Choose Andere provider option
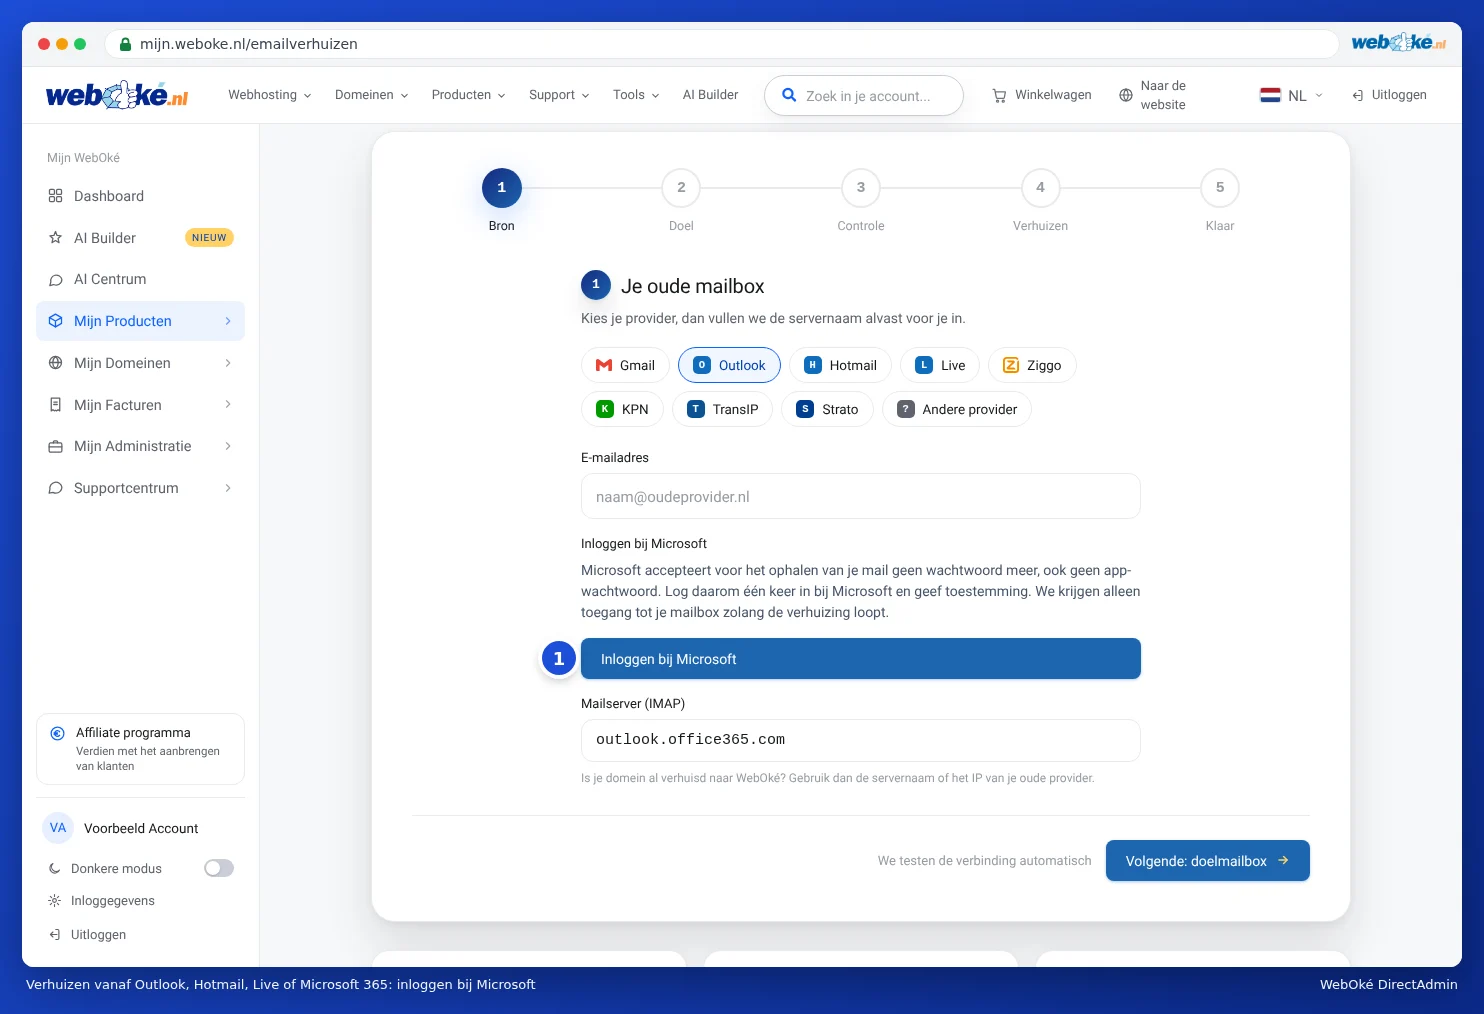1484x1014 pixels. click(957, 409)
